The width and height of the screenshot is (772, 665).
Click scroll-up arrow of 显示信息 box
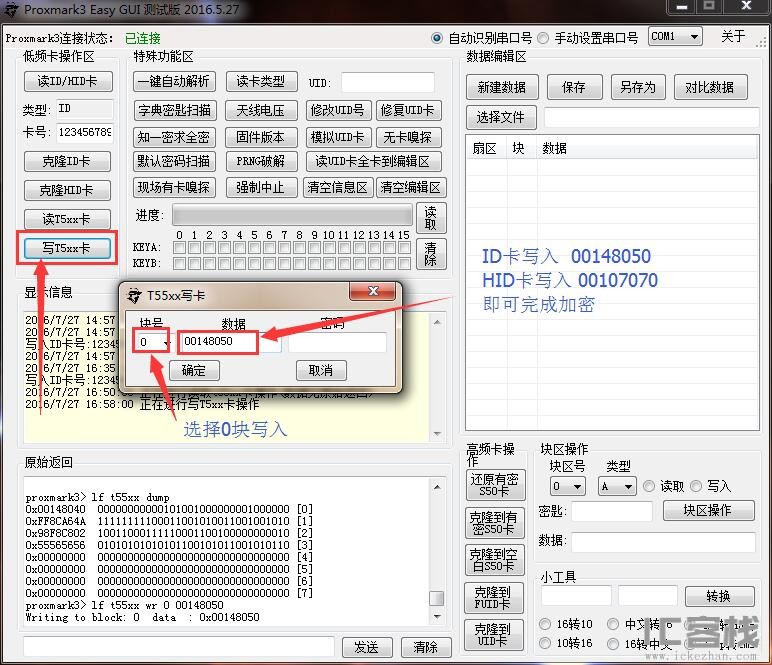tap(437, 322)
